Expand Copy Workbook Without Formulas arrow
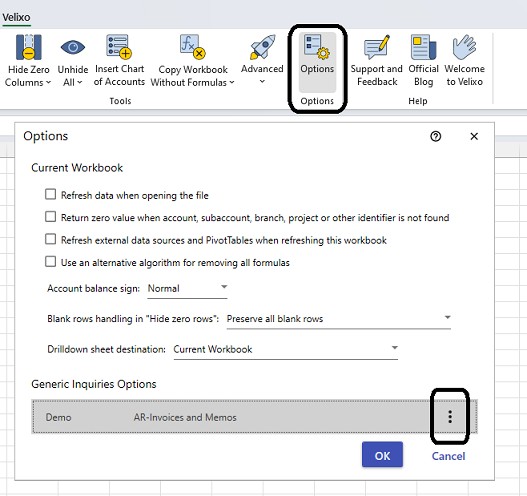Screen dimensions: 527x496 (x=232, y=82)
